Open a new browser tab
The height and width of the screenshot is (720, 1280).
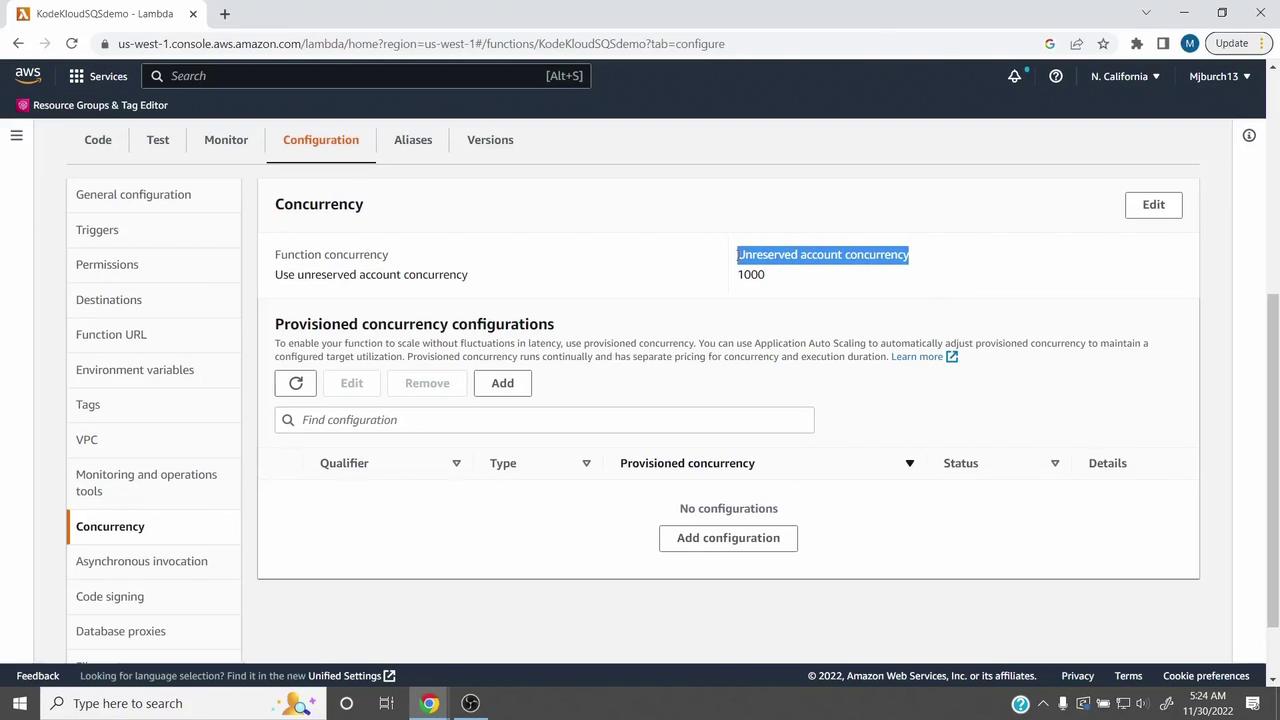pos(224,14)
